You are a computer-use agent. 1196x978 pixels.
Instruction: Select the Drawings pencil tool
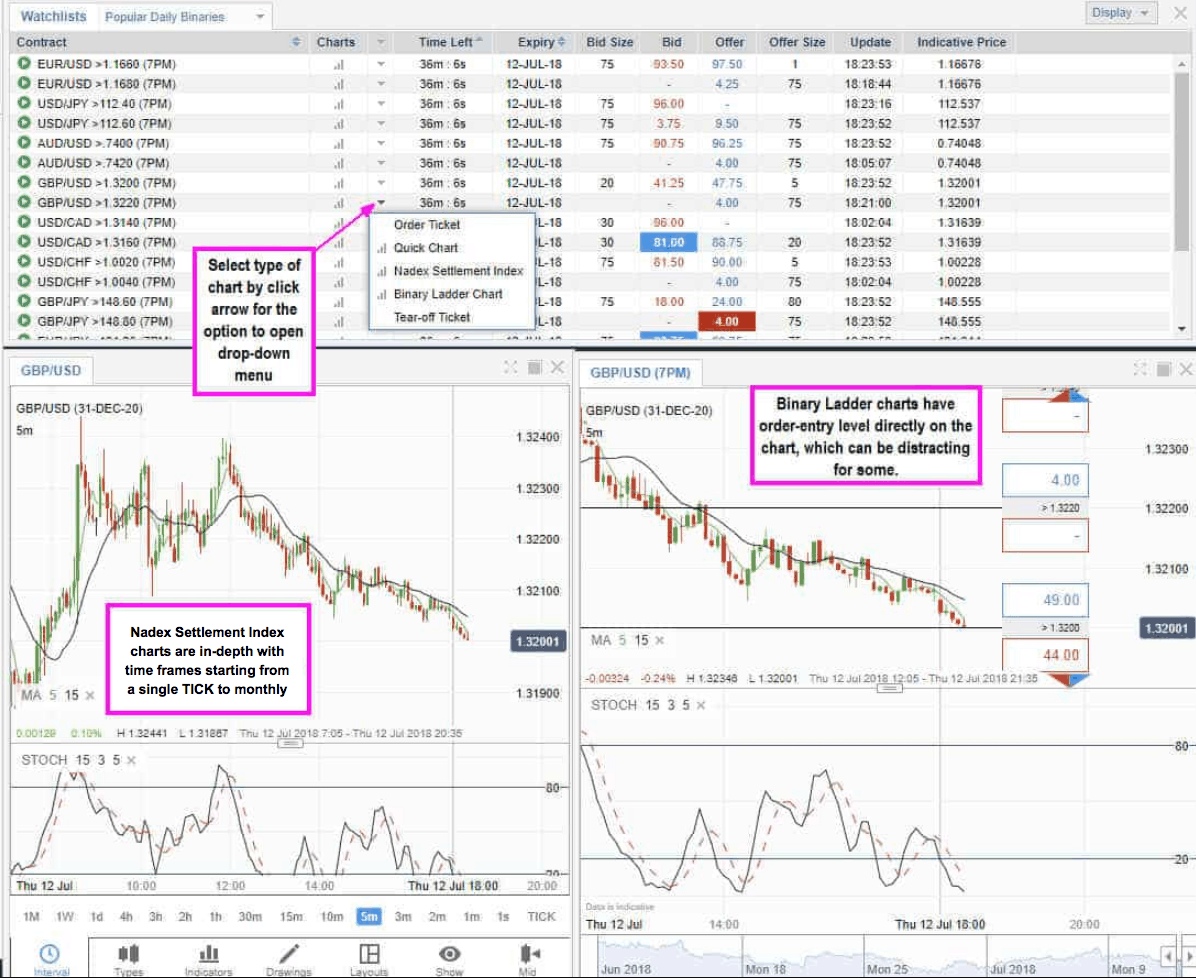(x=289, y=955)
